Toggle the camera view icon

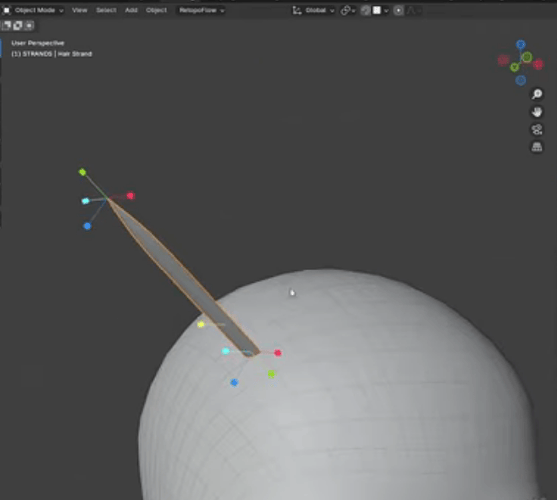point(537,129)
